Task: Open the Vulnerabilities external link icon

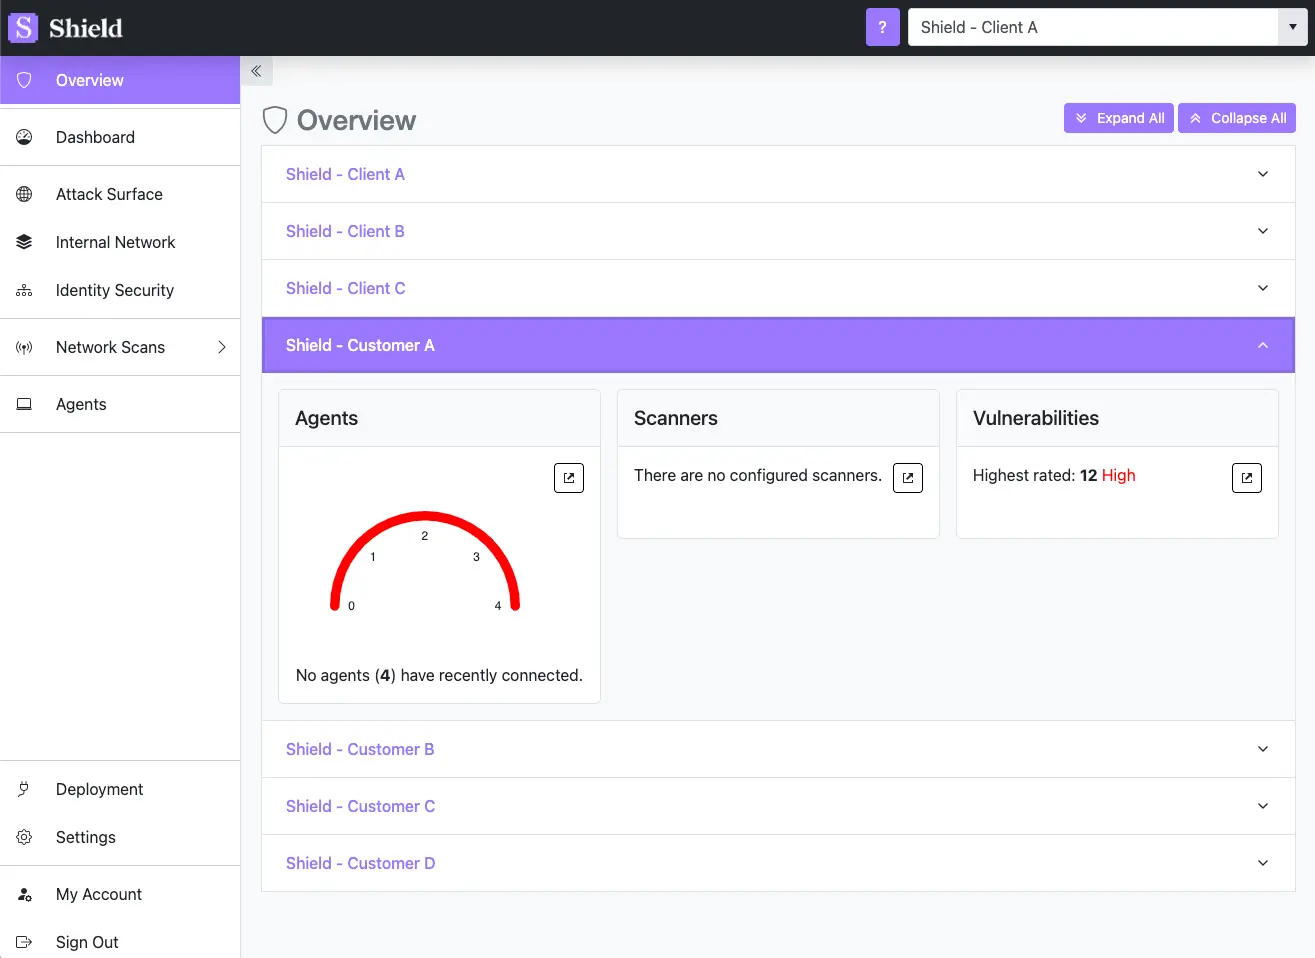Action: coord(1246,477)
